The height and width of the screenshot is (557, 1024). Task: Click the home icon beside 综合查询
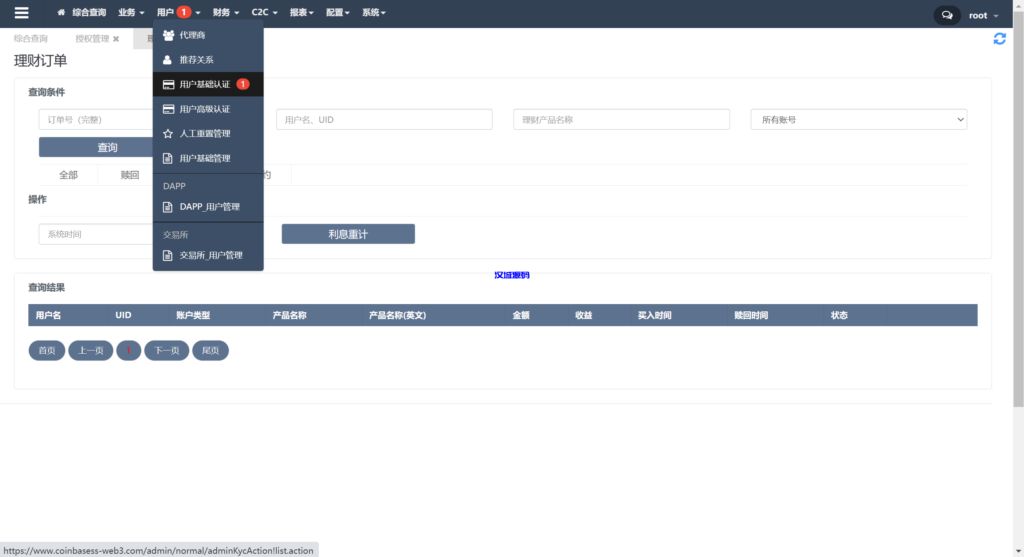pos(62,13)
